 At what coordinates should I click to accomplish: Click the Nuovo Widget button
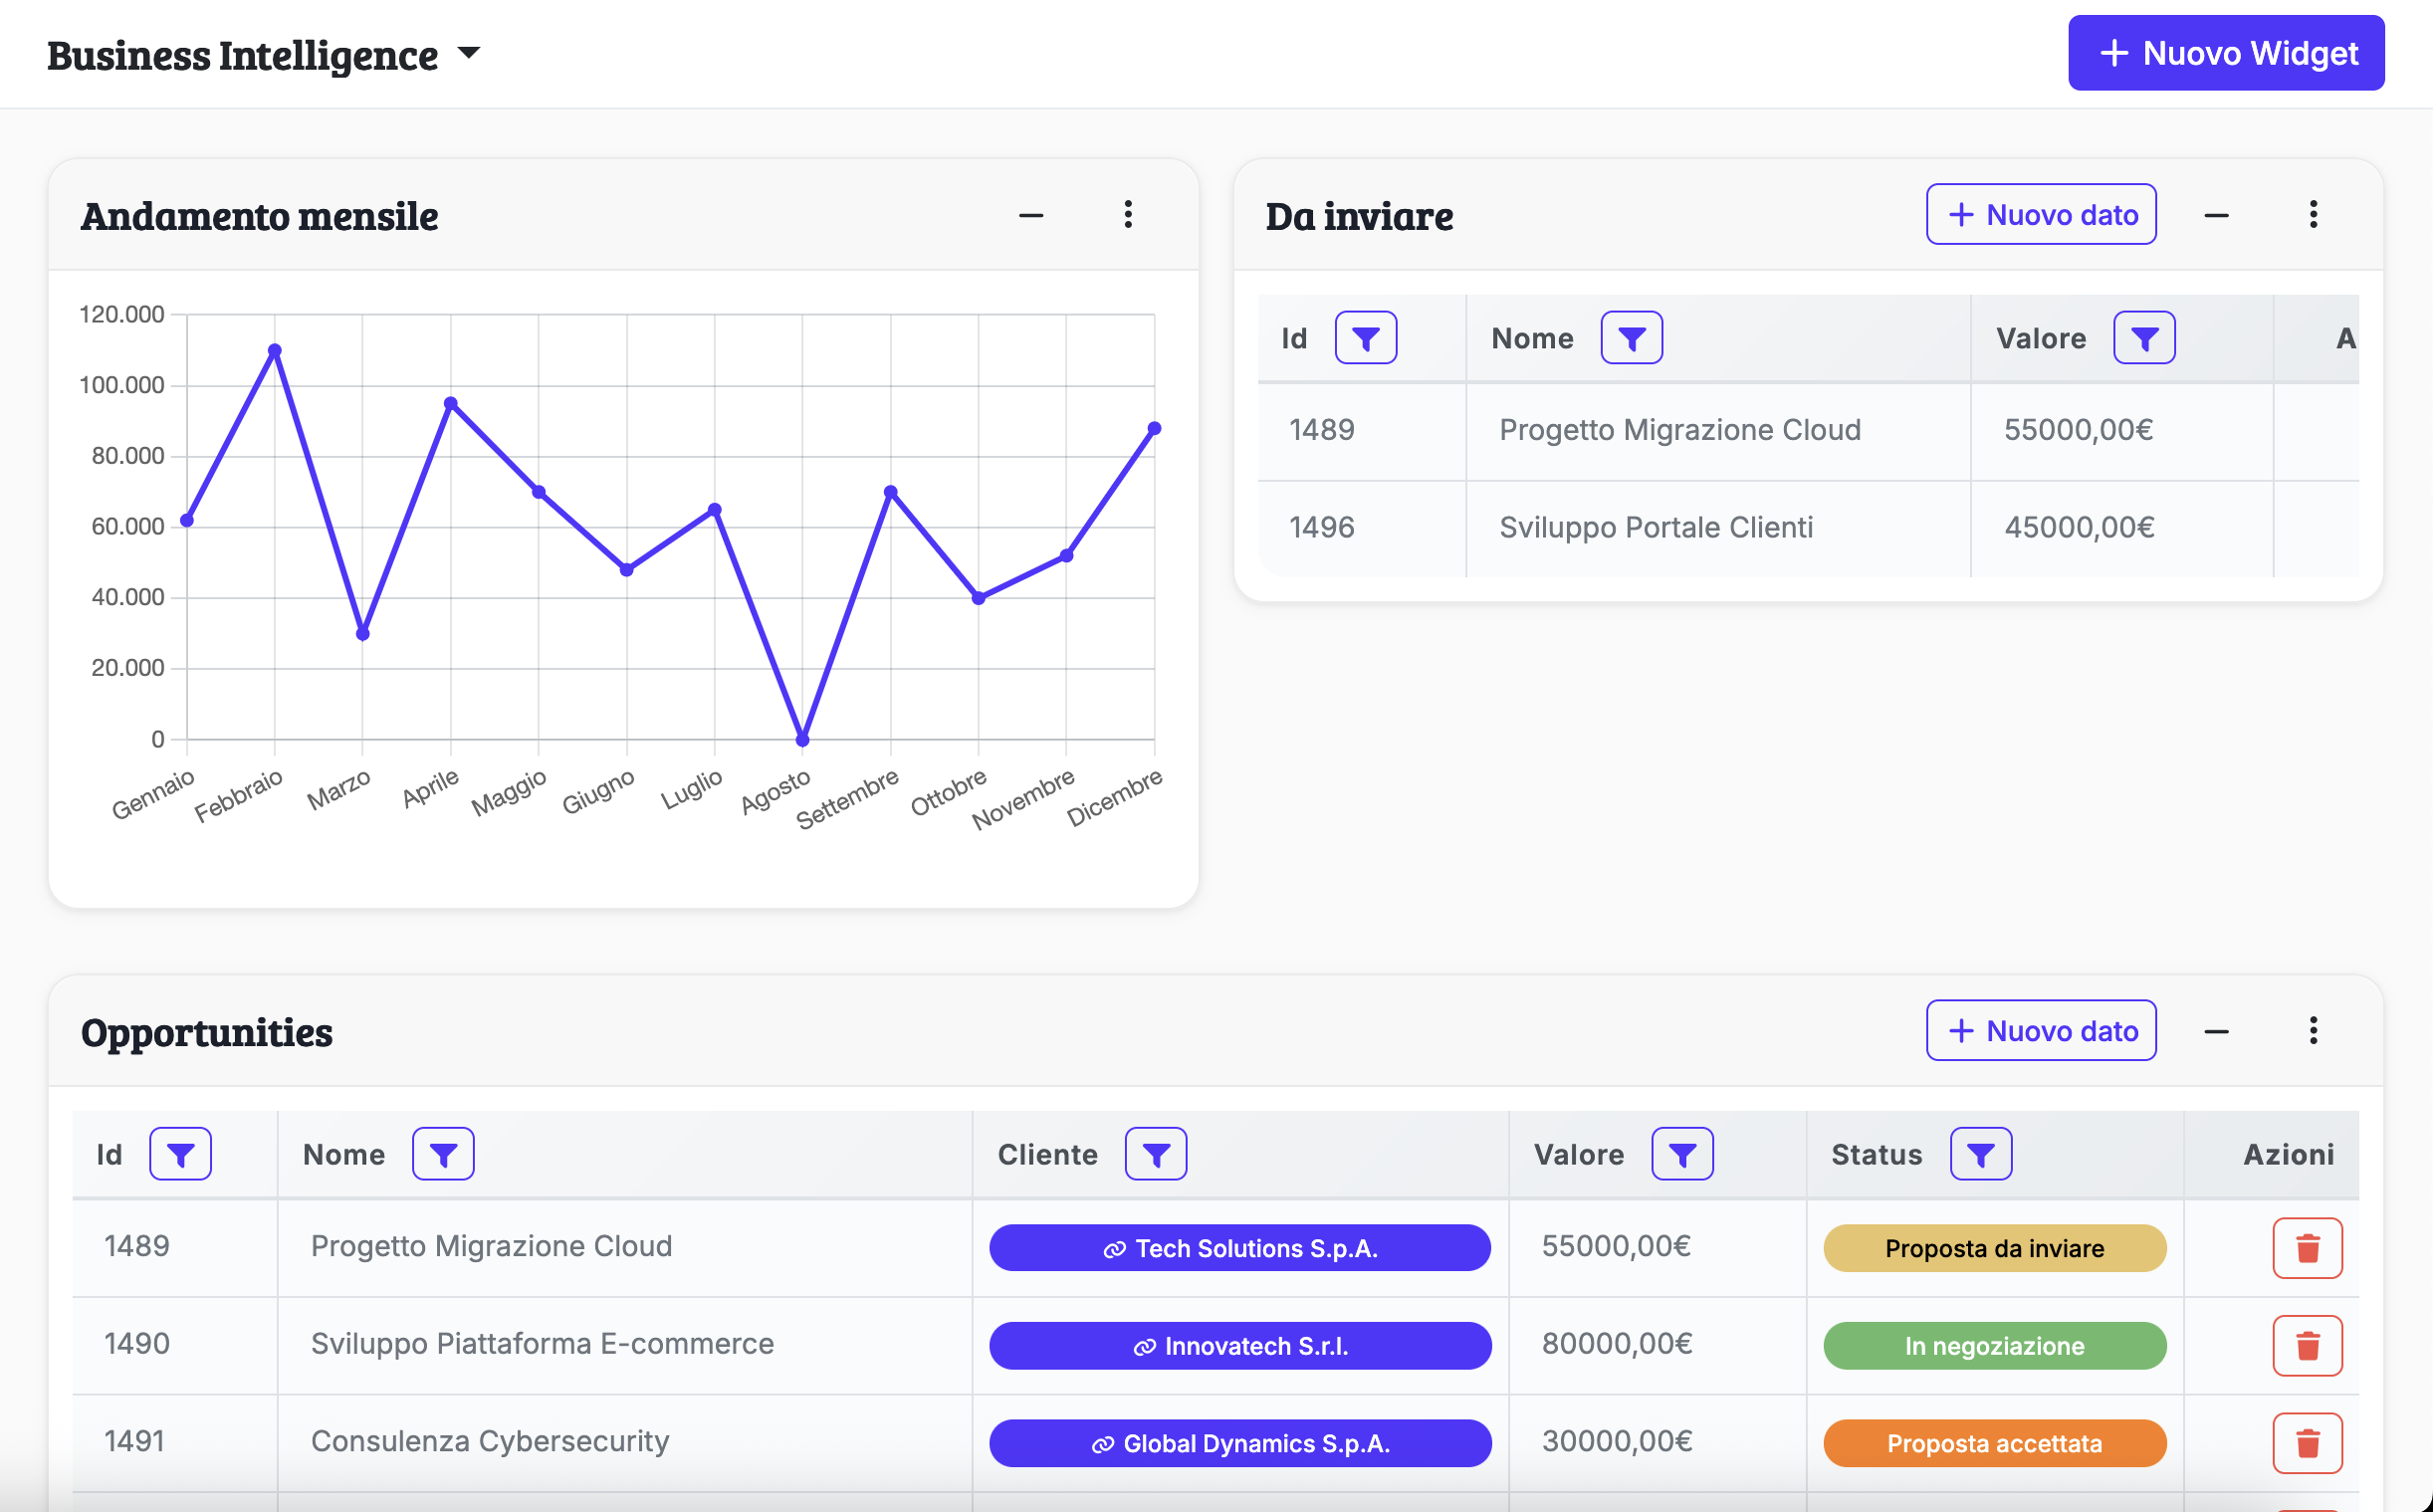2225,53
